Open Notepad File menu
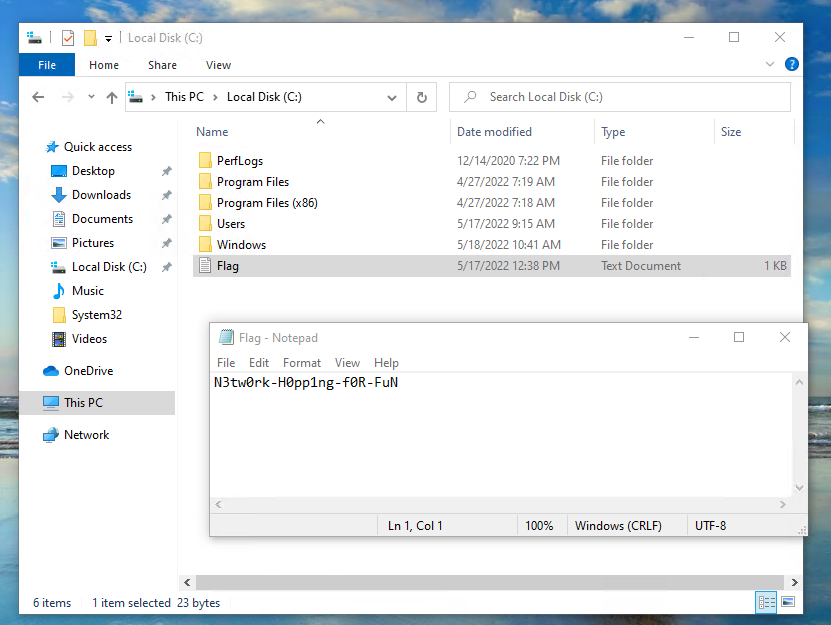 click(226, 363)
